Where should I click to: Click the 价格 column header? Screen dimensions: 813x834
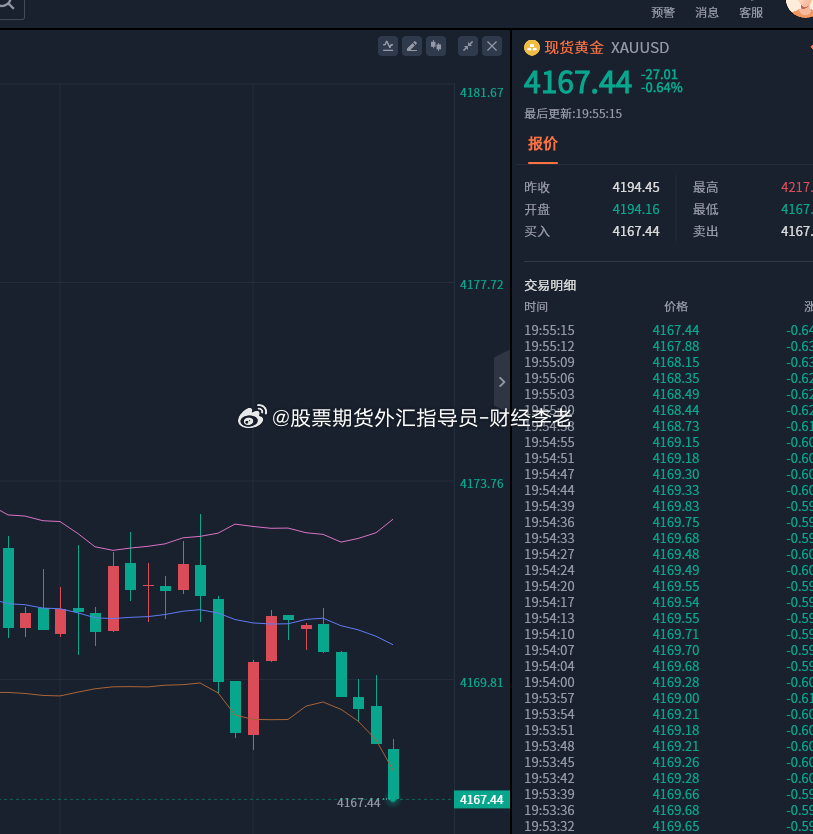[676, 307]
